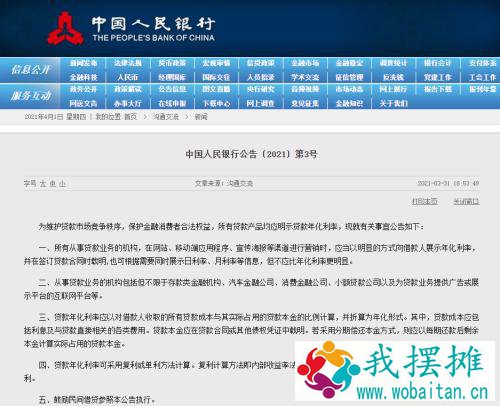Open 政务公开 under 服务互动
Viewport: 500px width, 406px height.
pos(83,89)
